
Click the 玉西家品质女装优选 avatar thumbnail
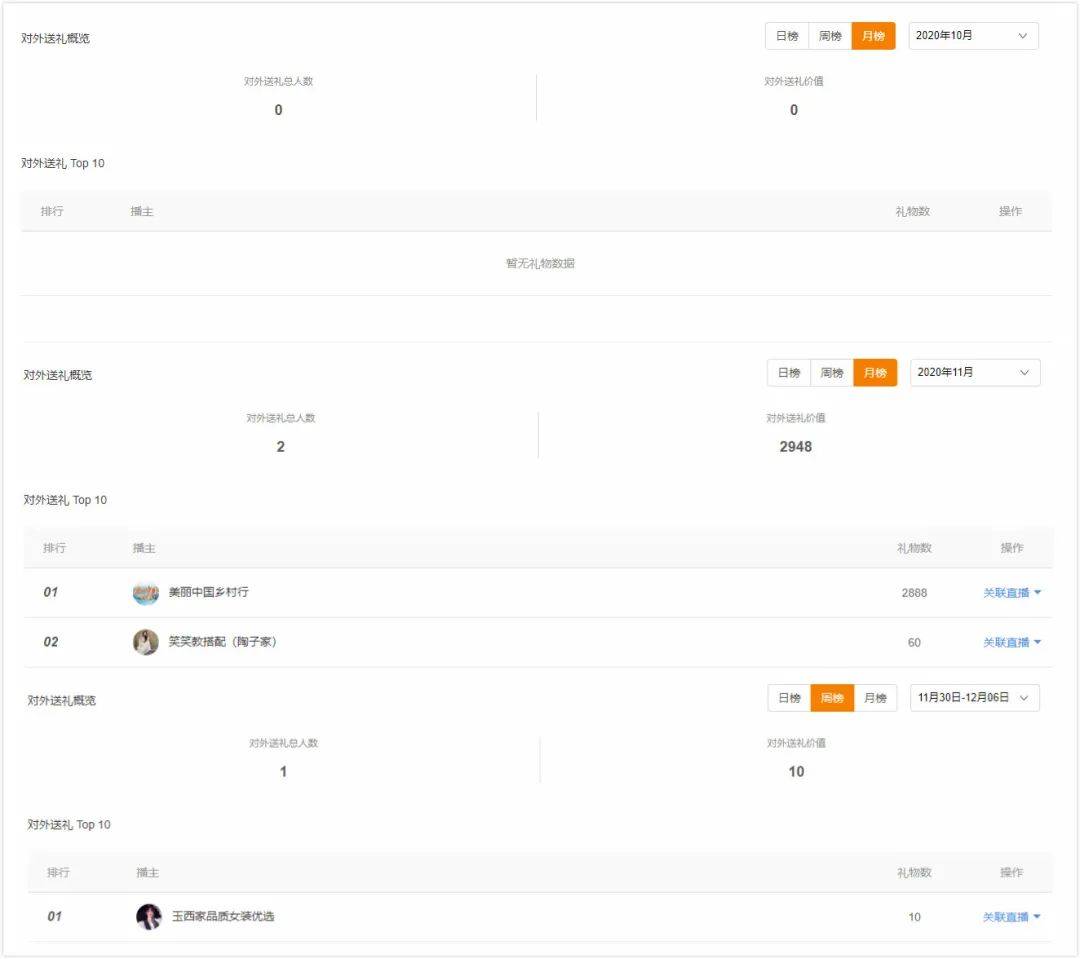click(x=149, y=917)
